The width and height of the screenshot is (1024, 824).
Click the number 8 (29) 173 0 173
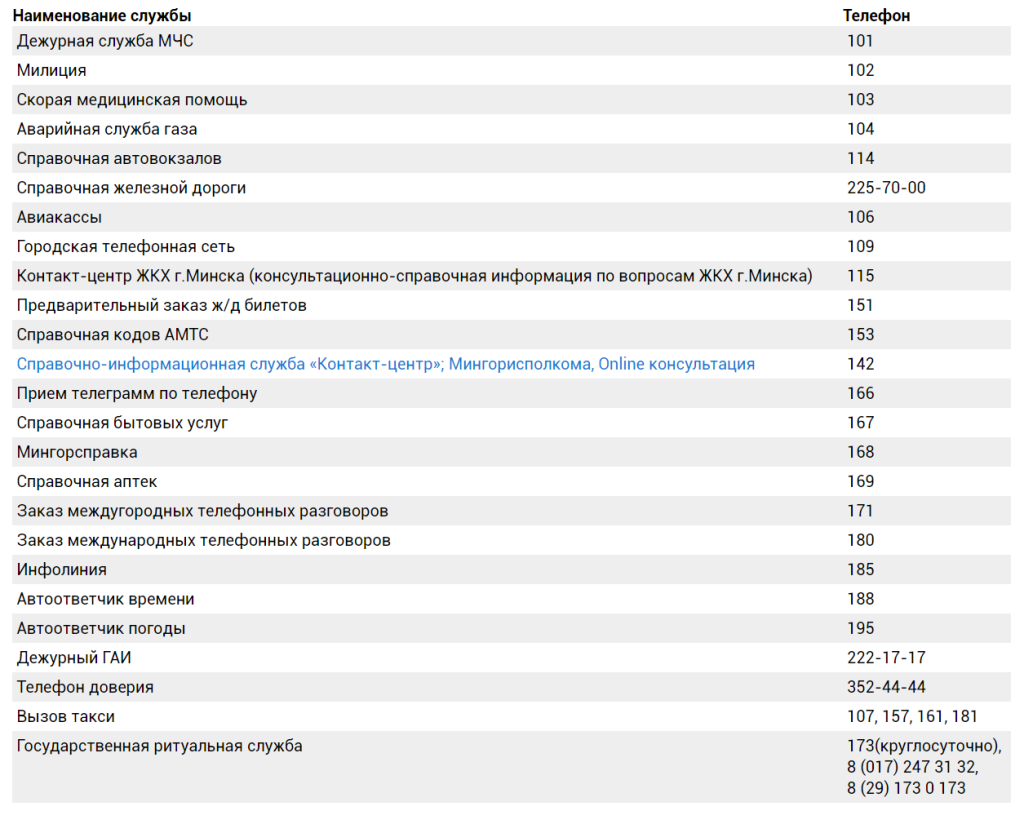tap(906, 788)
